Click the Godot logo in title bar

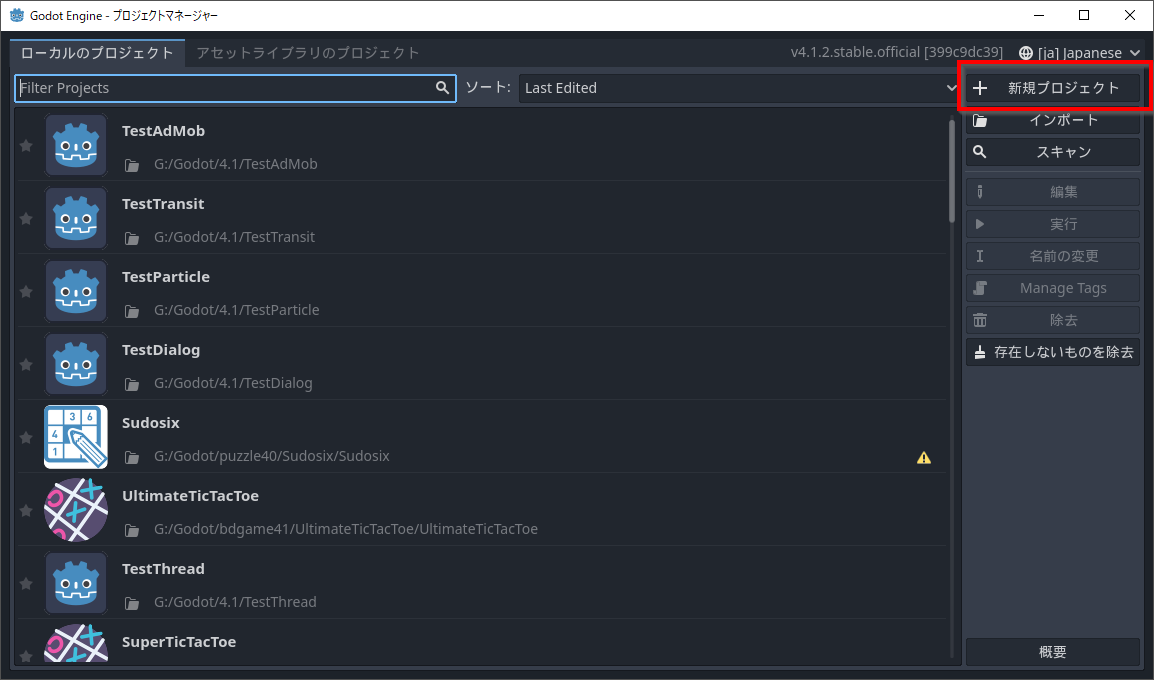[16, 15]
